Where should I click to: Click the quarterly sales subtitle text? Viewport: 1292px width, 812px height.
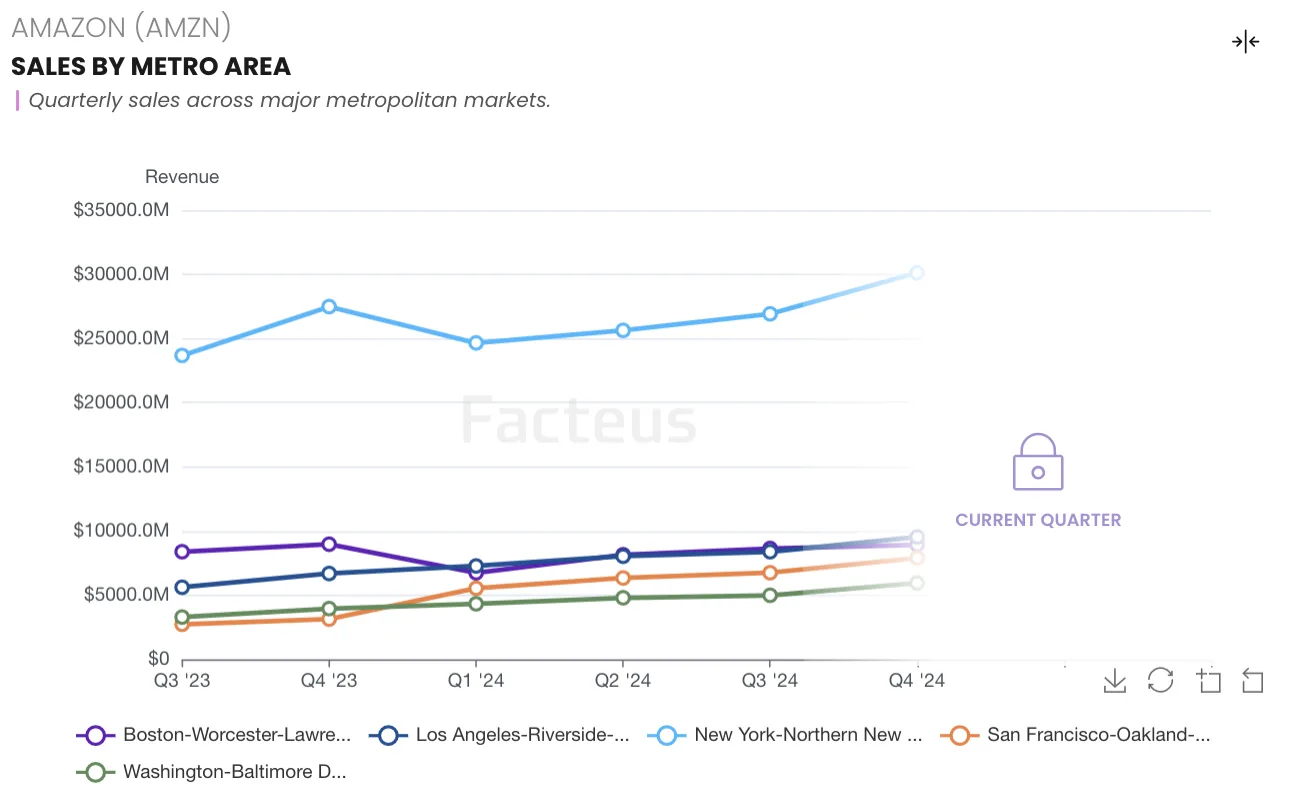pyautogui.click(x=290, y=100)
